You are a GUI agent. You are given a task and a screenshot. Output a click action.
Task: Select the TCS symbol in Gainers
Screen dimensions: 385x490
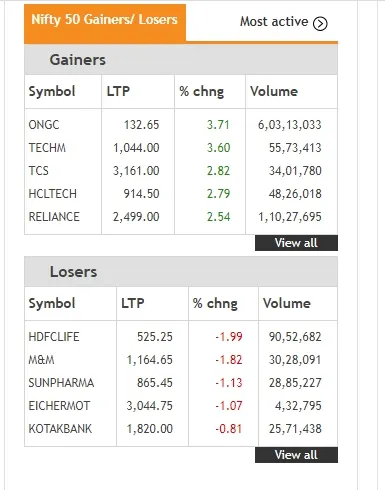click(39, 171)
